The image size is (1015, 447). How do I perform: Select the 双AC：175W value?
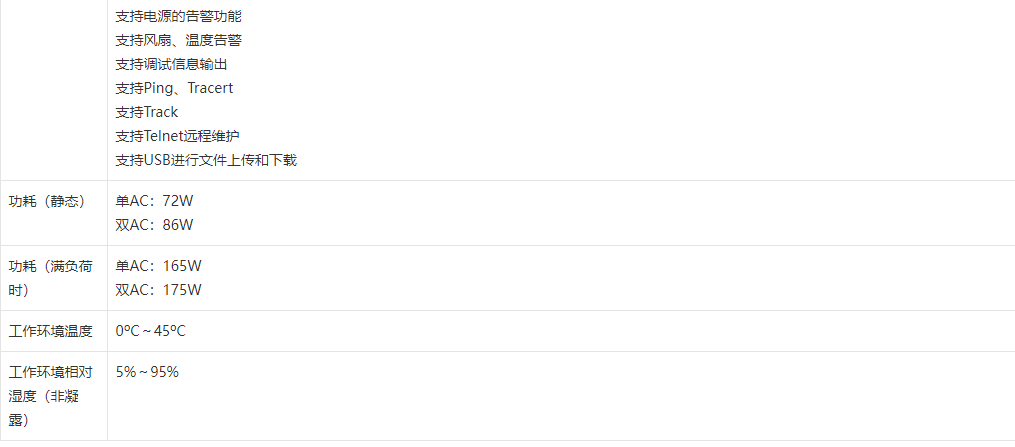pos(158,290)
